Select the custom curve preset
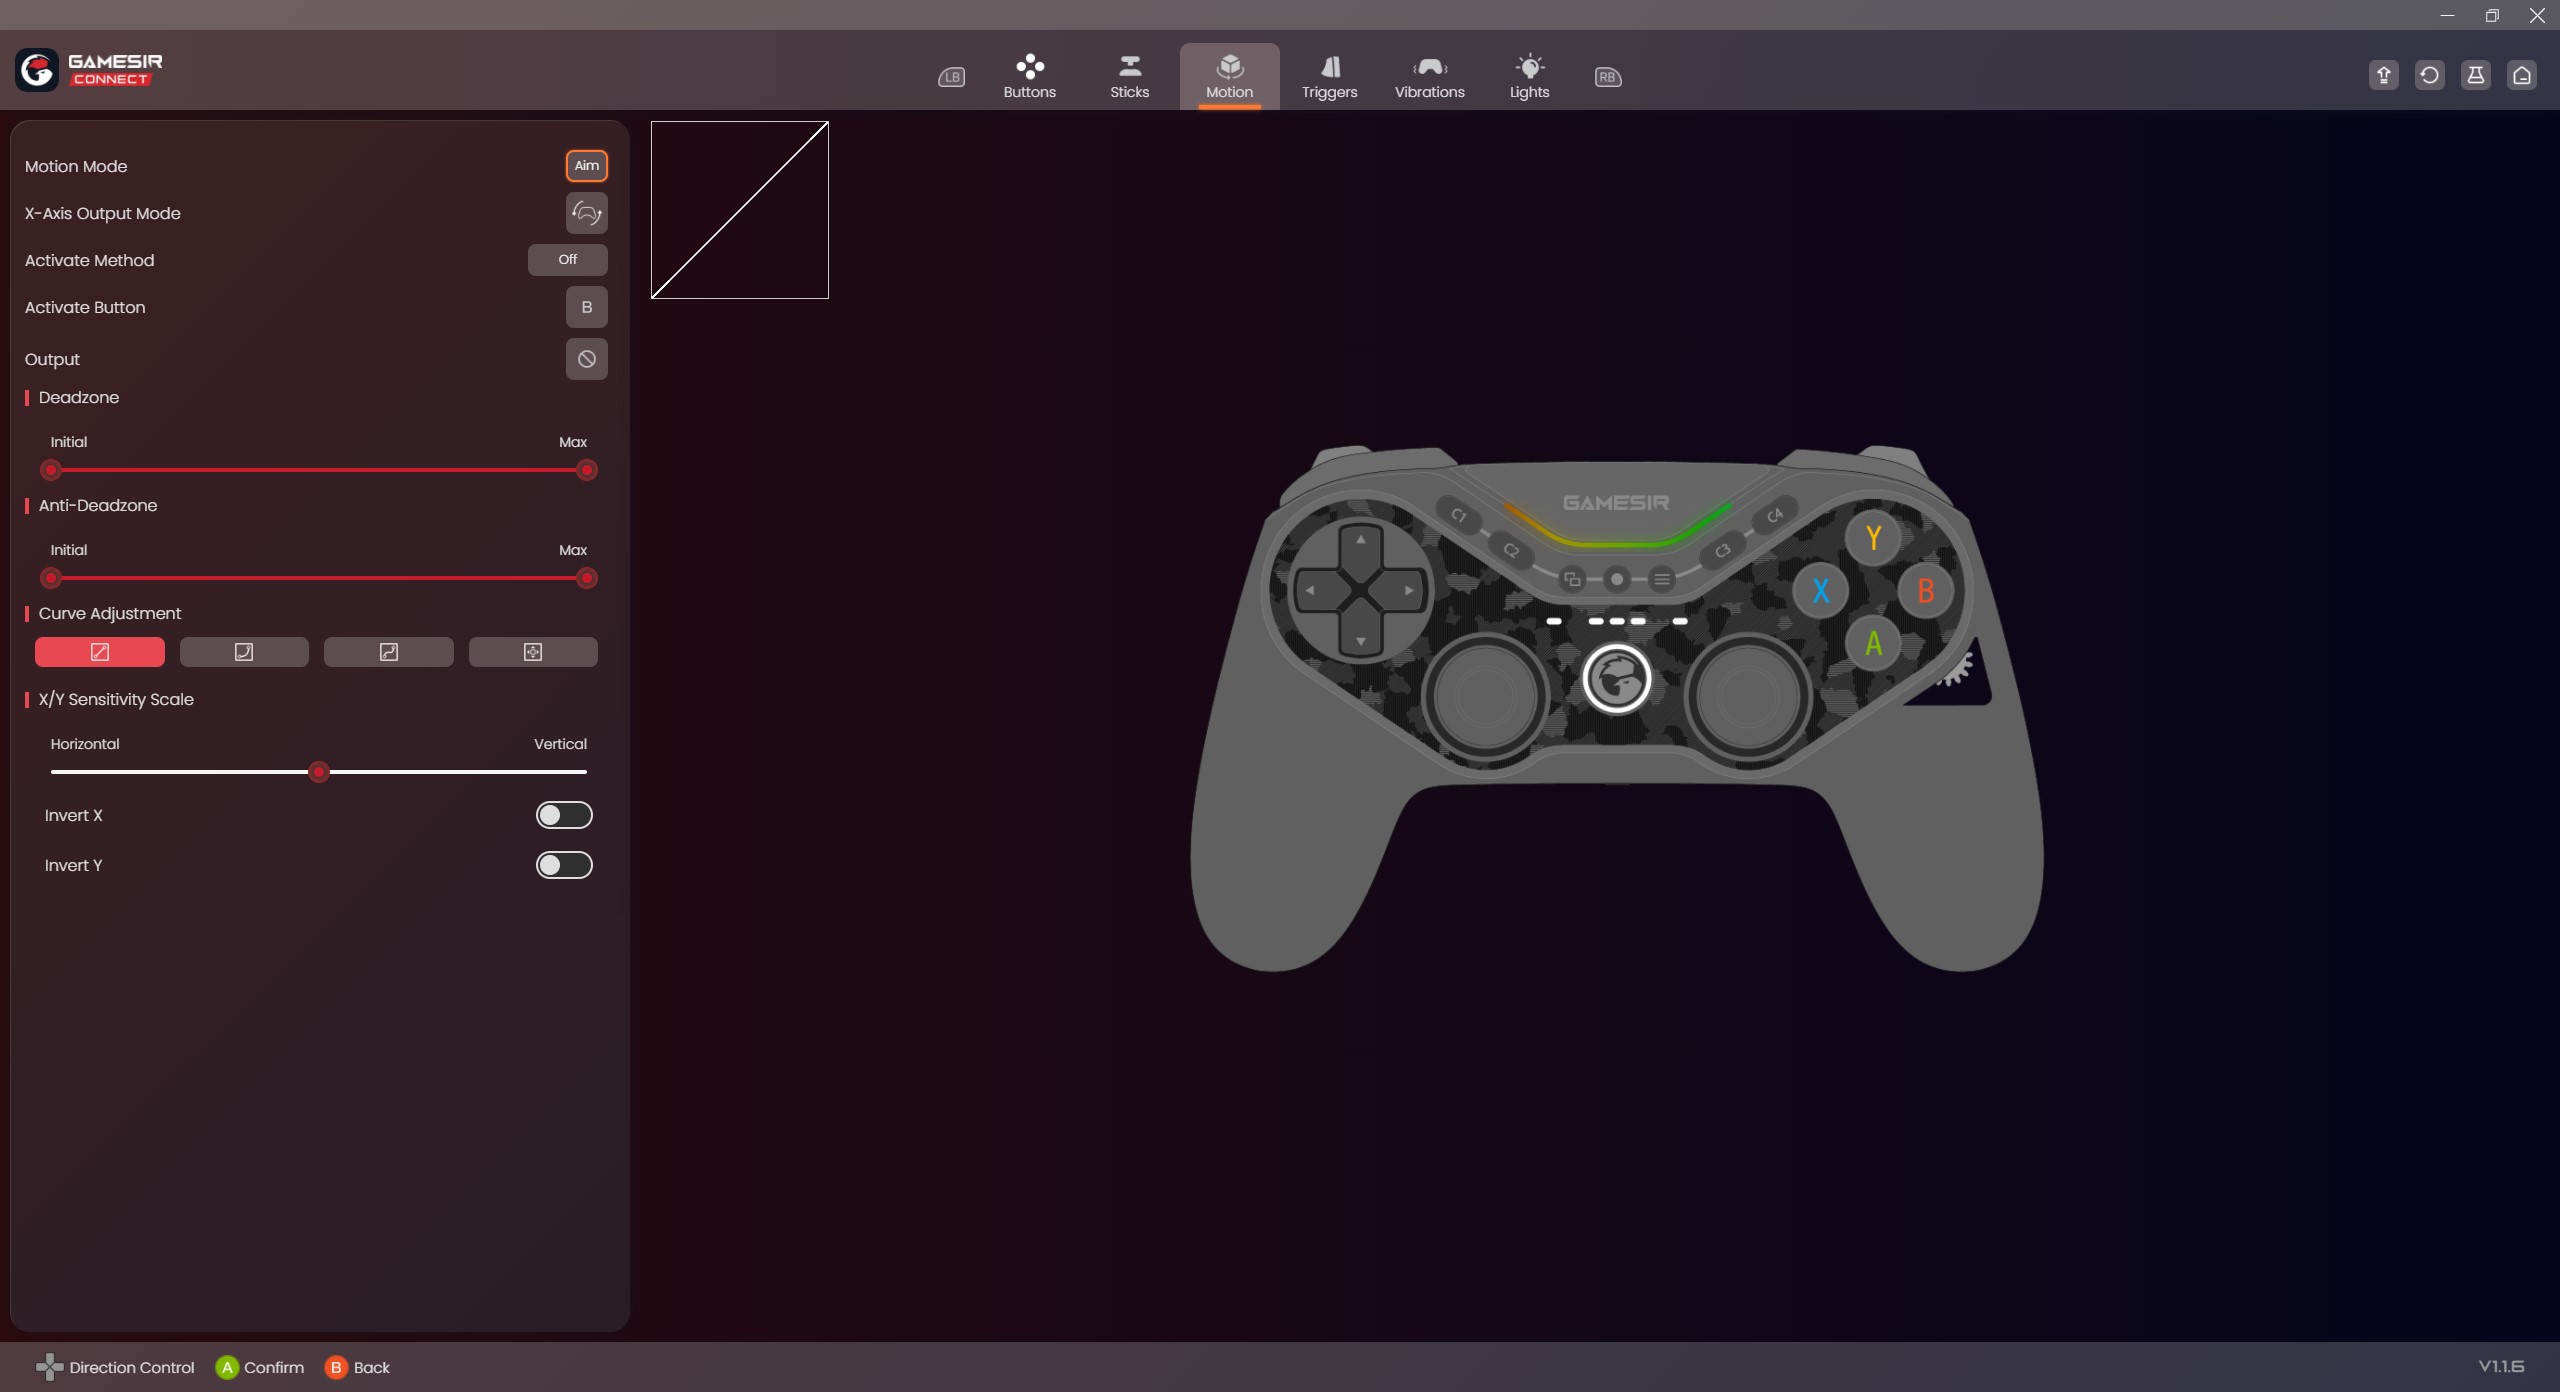This screenshot has height=1392, width=2560. [533, 652]
